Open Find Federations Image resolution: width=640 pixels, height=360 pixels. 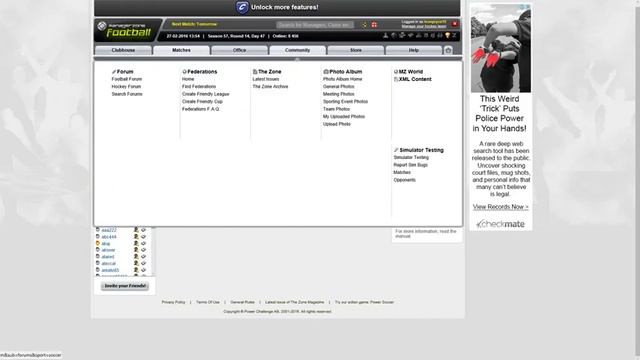199,87
